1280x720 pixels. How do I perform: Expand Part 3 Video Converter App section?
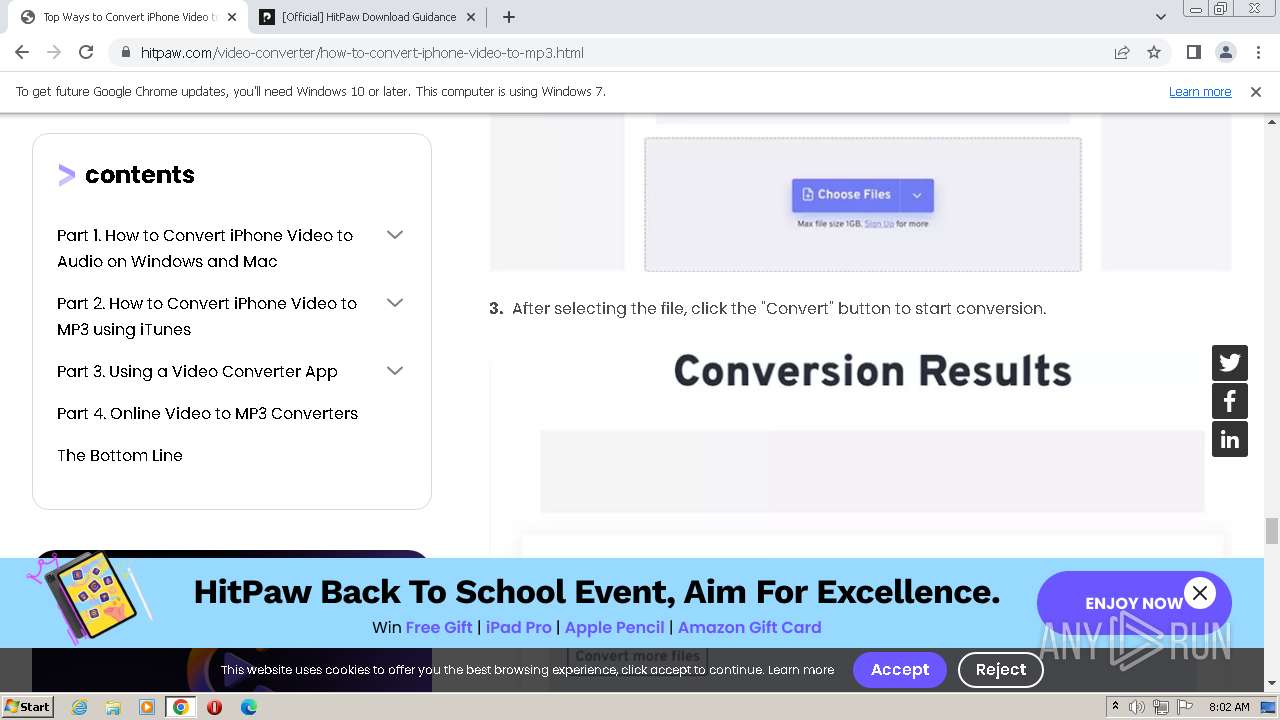tap(395, 371)
